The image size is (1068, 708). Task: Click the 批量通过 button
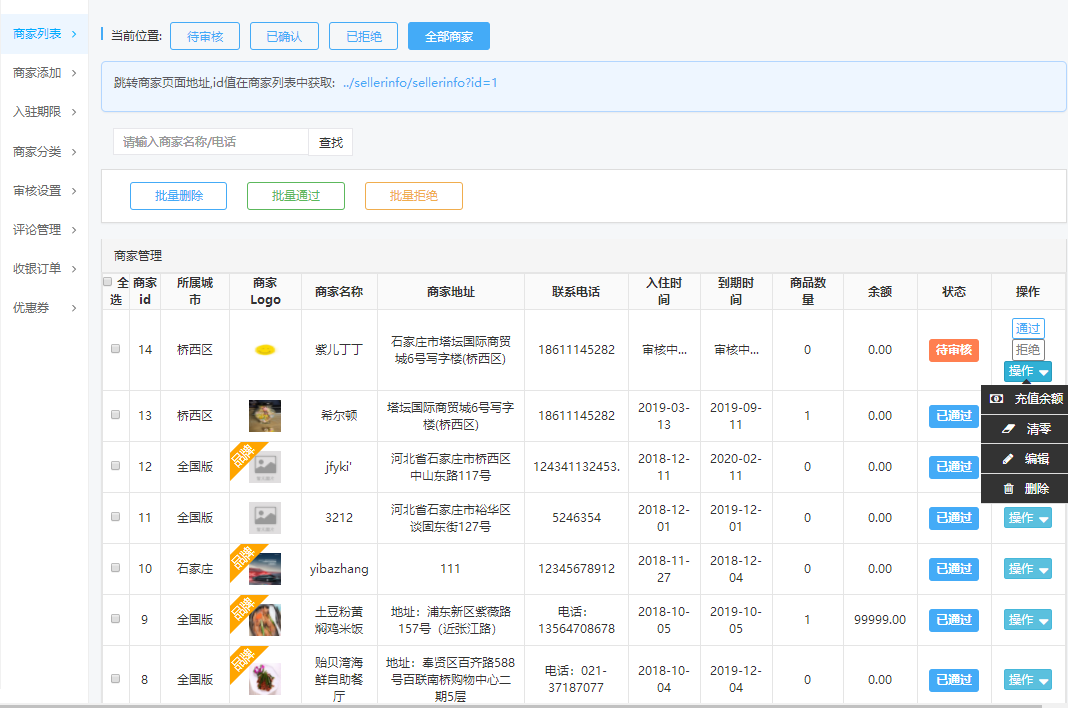[296, 196]
